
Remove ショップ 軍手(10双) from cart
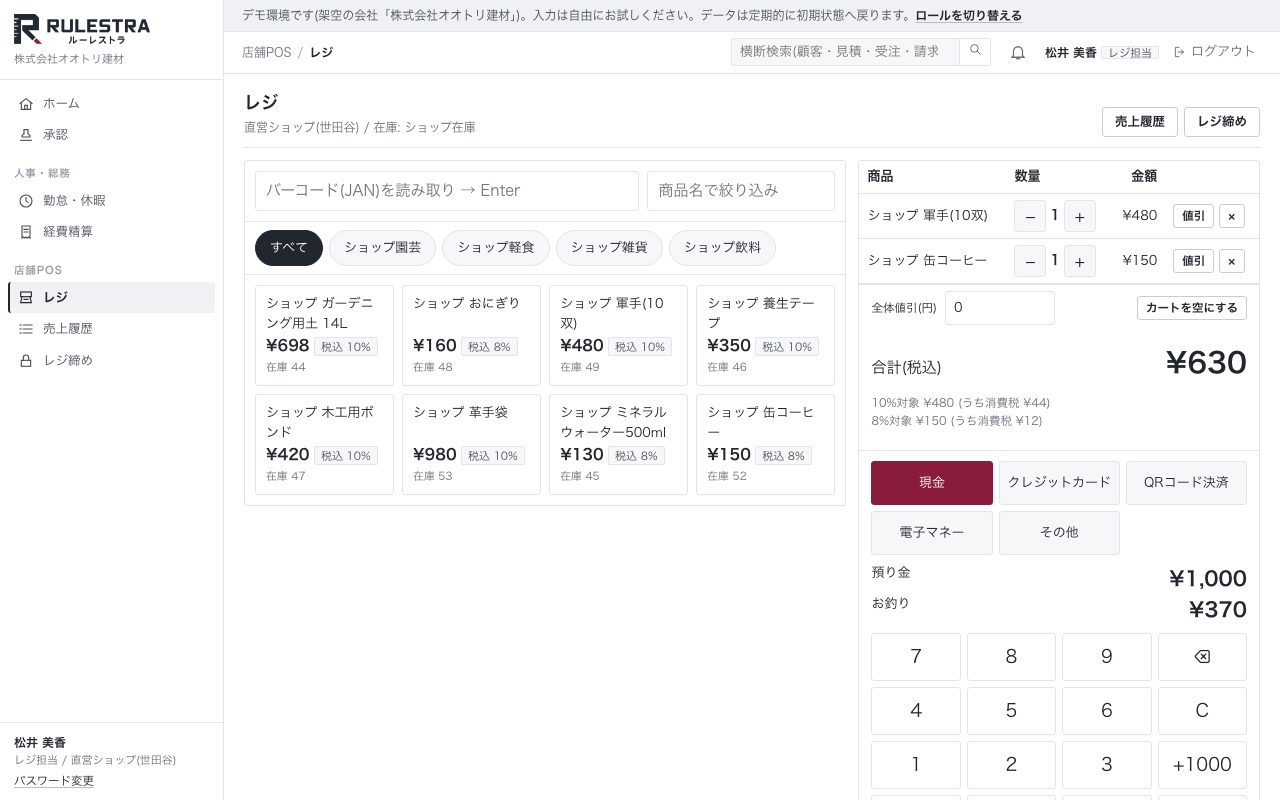(1232, 216)
